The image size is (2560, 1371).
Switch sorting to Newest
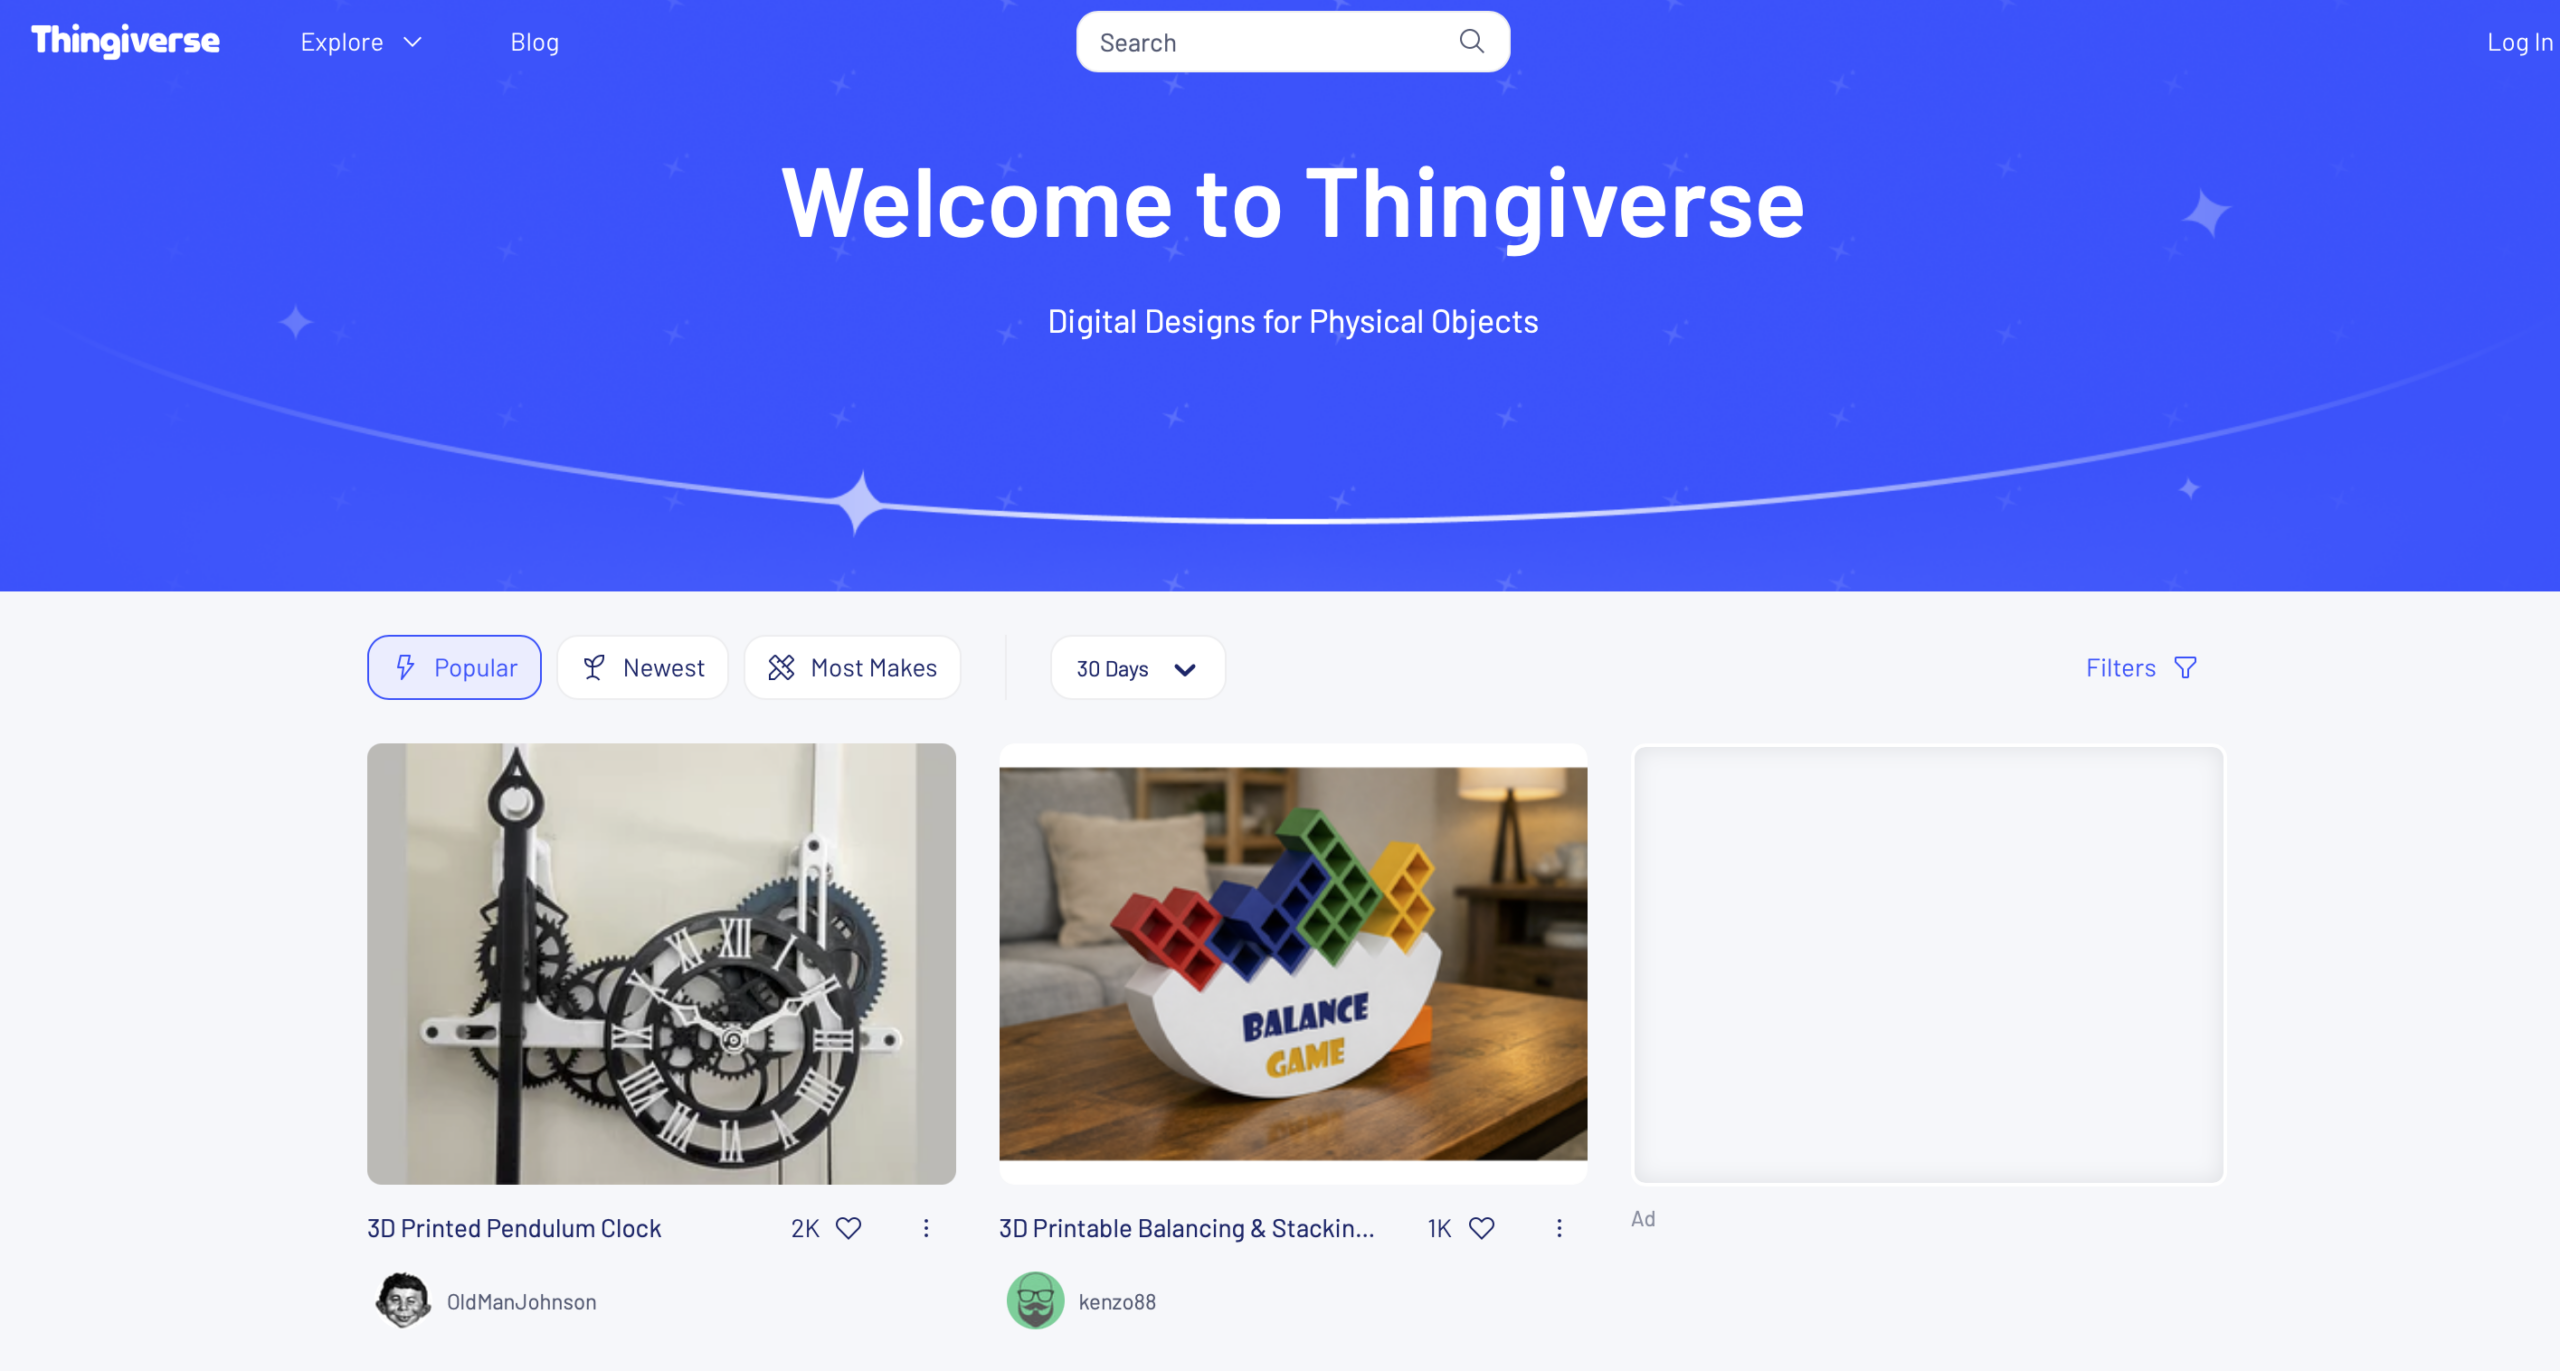[643, 667]
